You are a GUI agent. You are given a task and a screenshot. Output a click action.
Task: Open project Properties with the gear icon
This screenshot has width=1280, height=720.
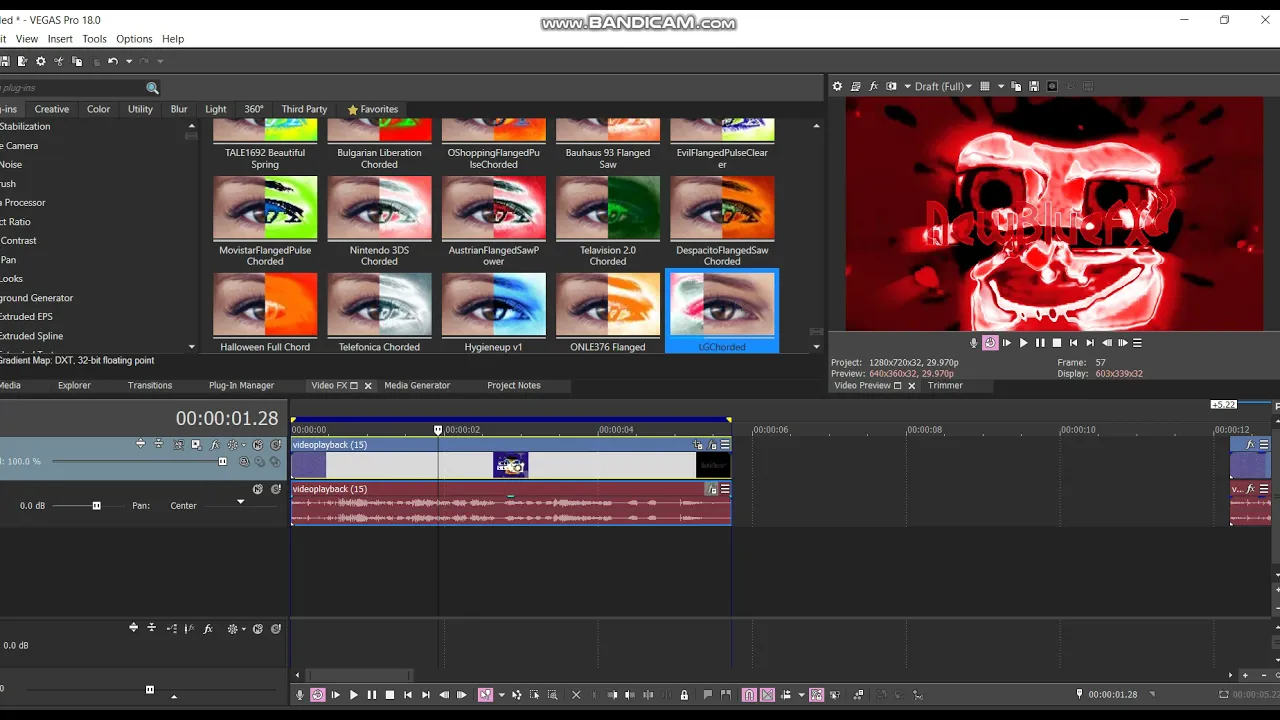[41, 62]
